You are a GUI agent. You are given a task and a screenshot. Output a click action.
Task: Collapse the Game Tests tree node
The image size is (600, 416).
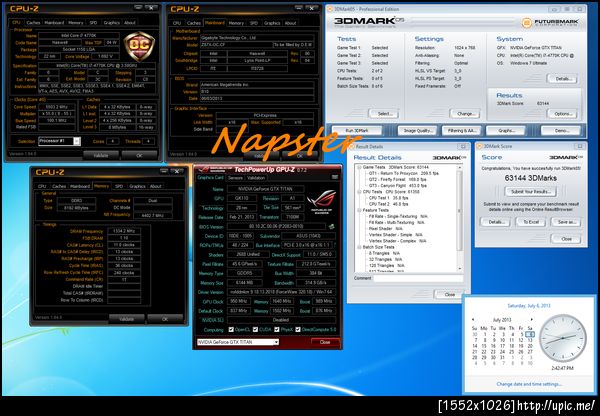pyautogui.click(x=359, y=167)
